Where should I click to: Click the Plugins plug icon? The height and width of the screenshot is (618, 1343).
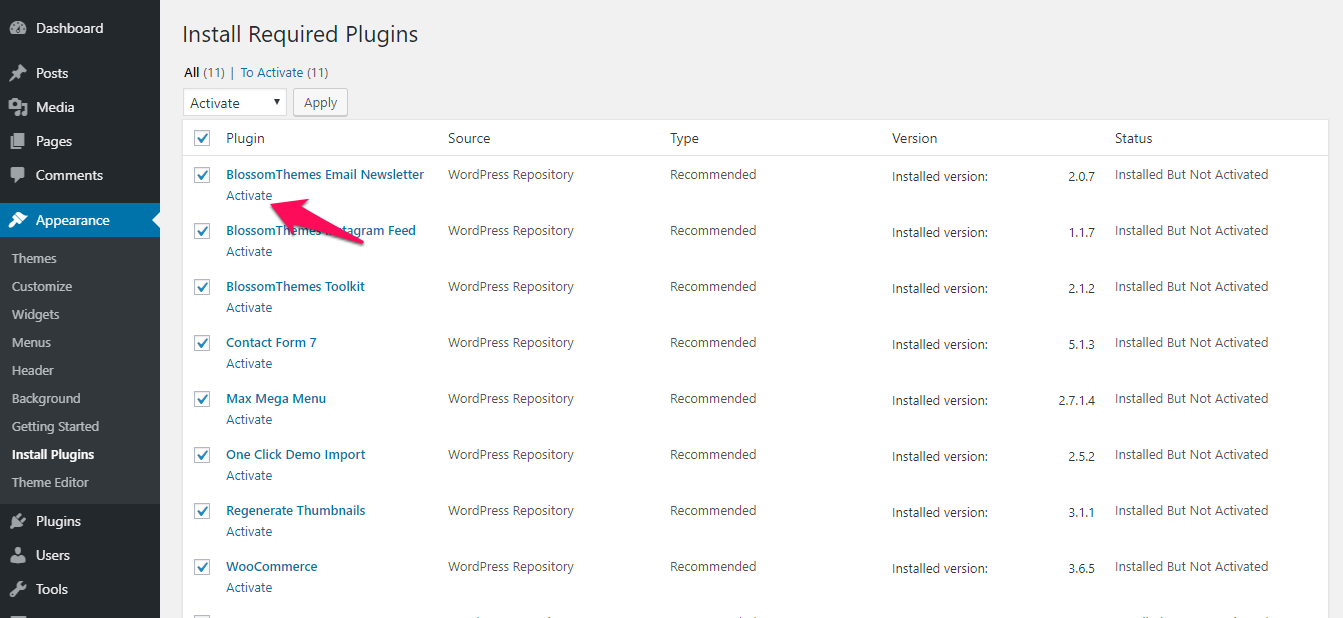[x=17, y=521]
